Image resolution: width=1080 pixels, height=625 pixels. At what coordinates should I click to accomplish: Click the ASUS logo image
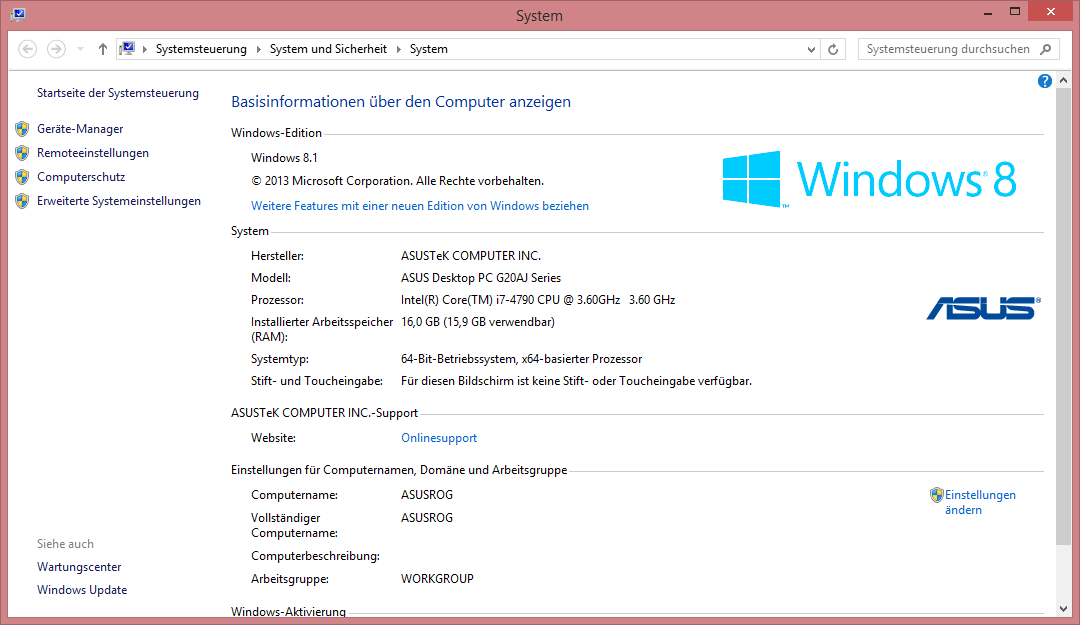coord(984,308)
